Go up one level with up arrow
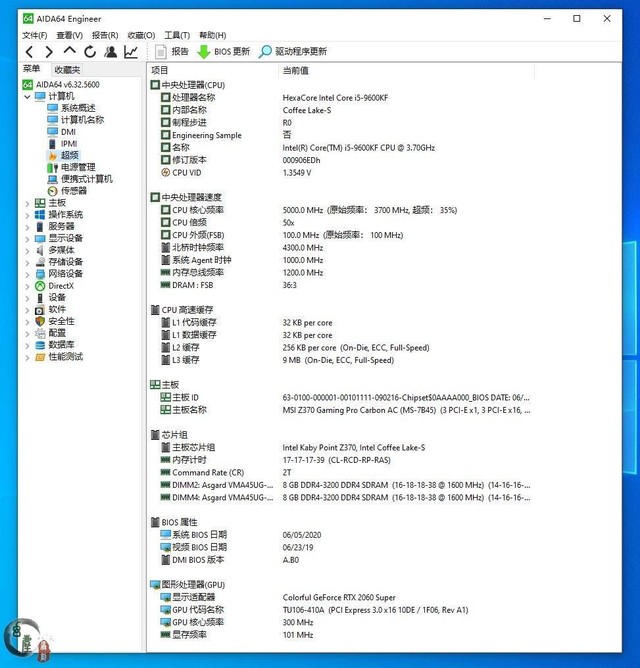 [x=69, y=51]
